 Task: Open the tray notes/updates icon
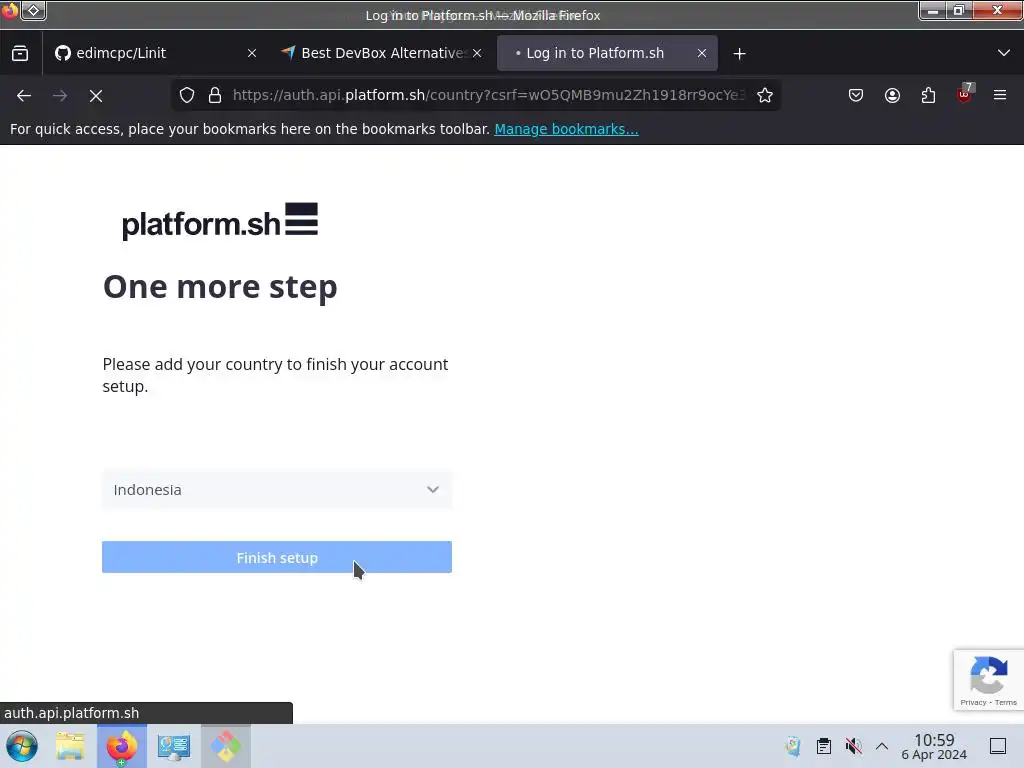click(x=793, y=746)
